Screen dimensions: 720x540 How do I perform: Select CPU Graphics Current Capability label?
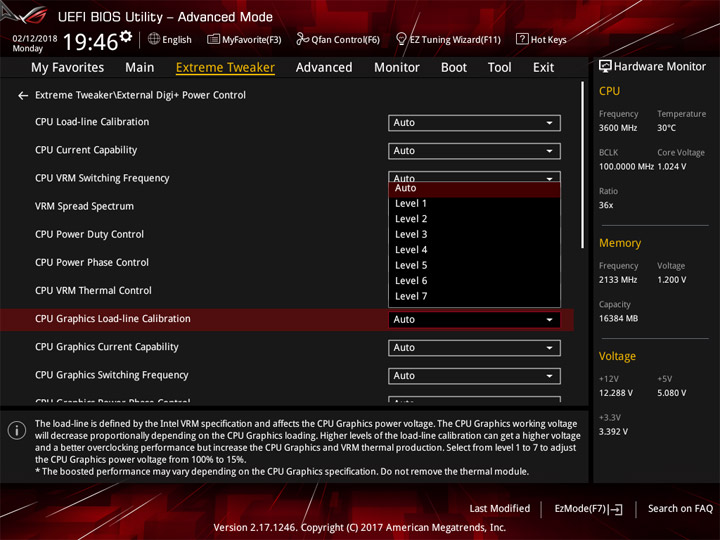107,347
